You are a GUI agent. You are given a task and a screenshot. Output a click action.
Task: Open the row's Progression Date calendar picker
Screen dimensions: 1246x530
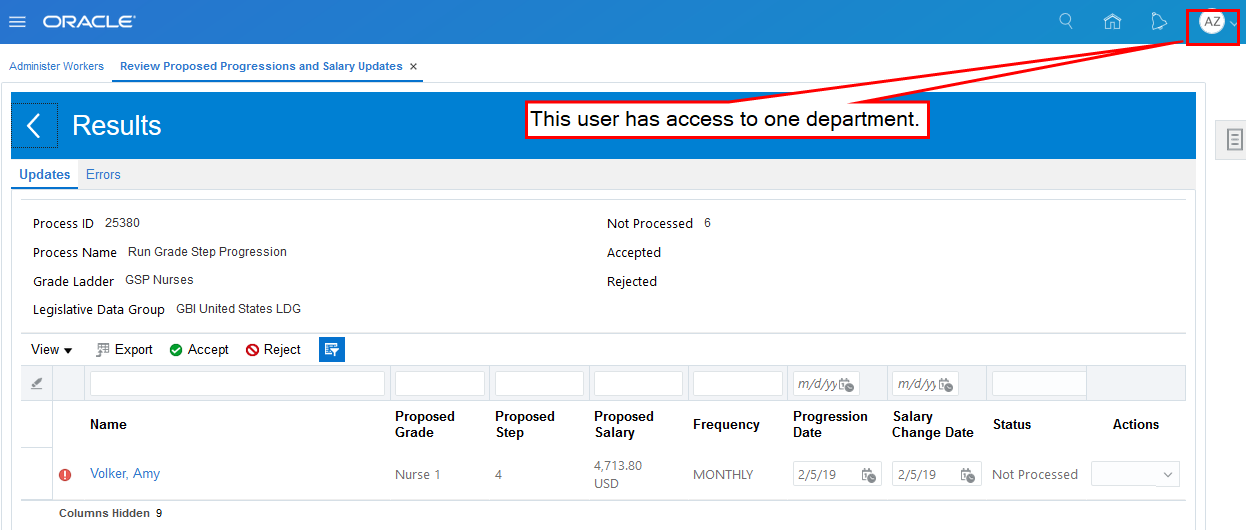869,475
